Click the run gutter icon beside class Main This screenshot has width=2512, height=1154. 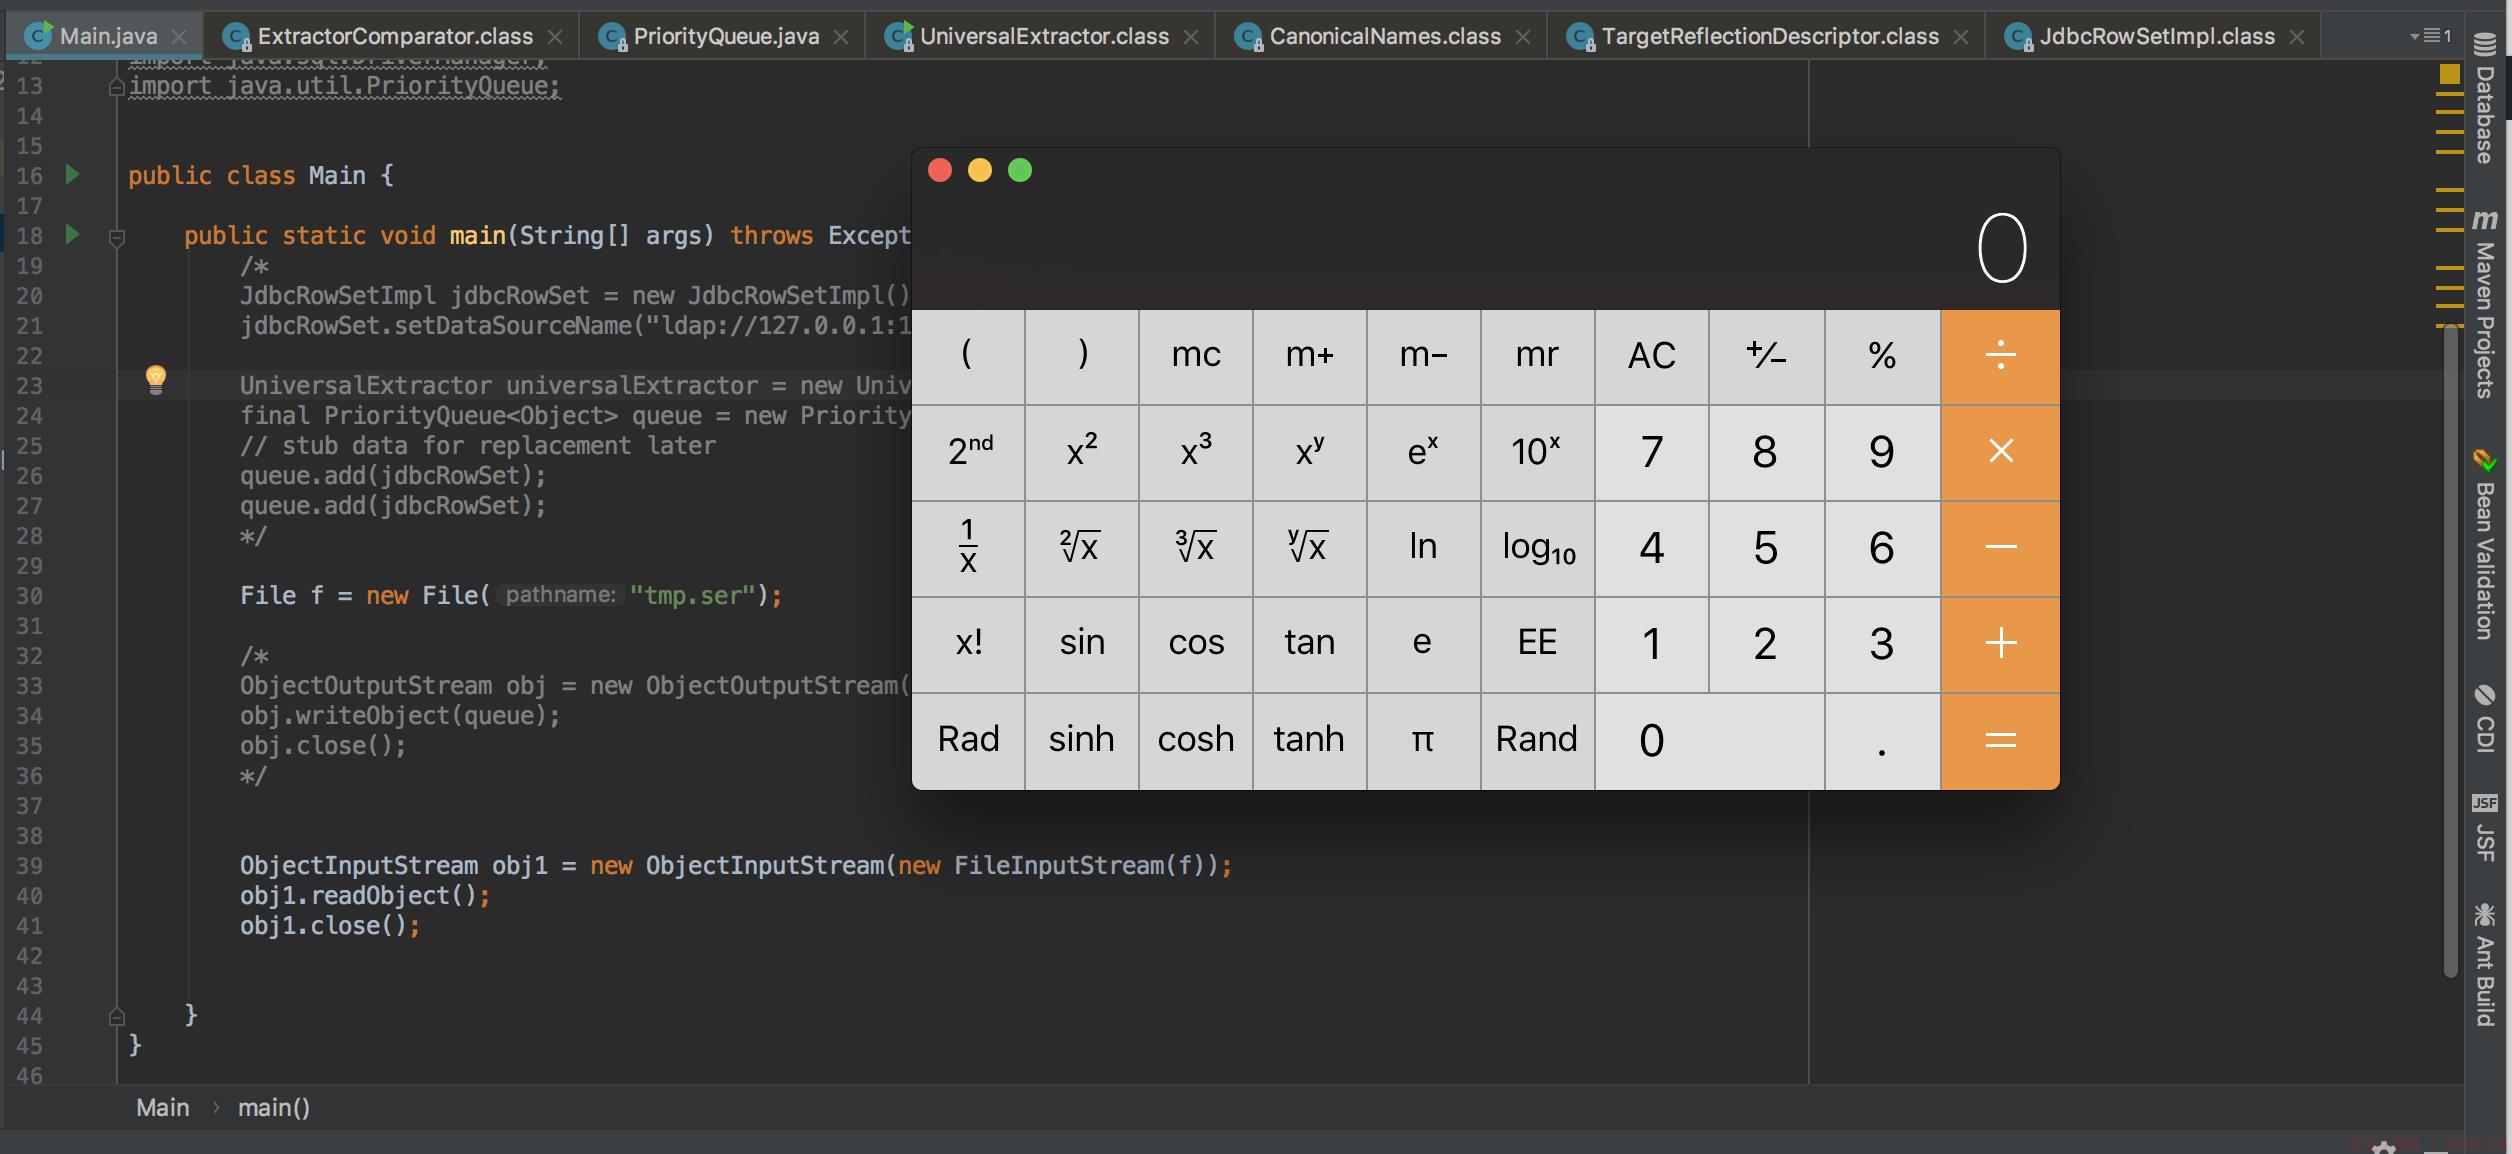pos(72,175)
